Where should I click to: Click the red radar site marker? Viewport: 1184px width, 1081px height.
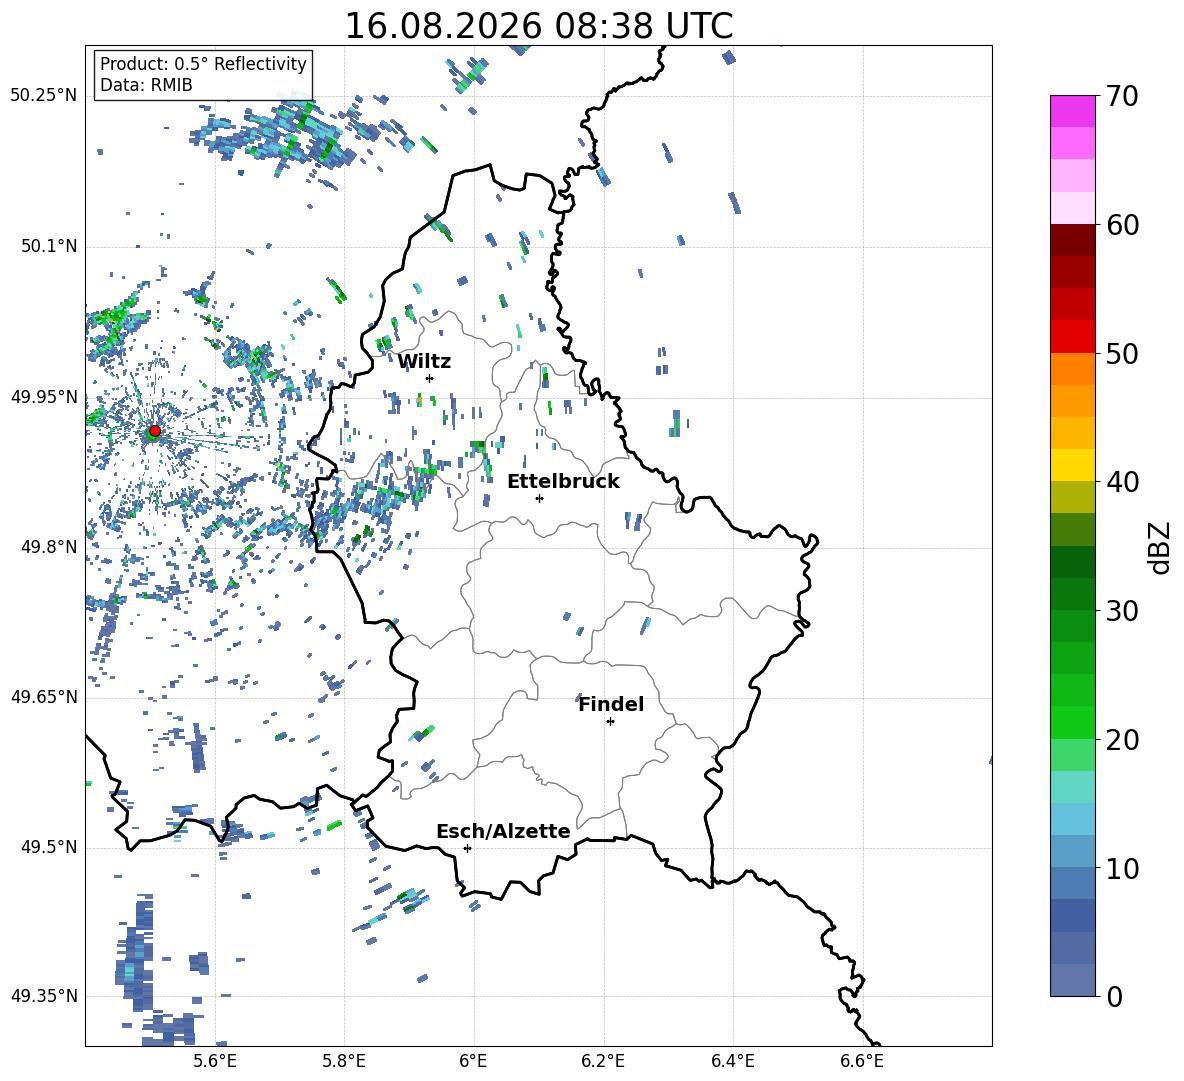(x=155, y=430)
